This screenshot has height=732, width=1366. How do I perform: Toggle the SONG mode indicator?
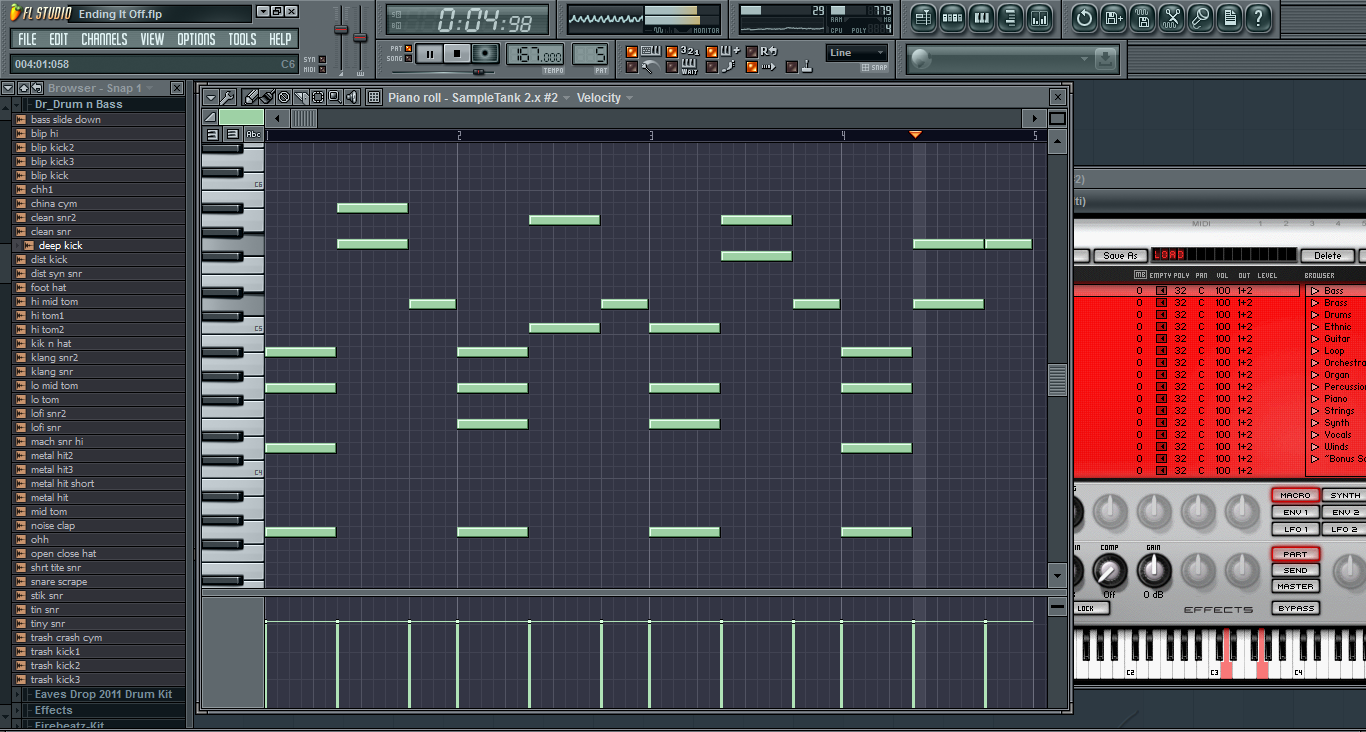tap(409, 58)
